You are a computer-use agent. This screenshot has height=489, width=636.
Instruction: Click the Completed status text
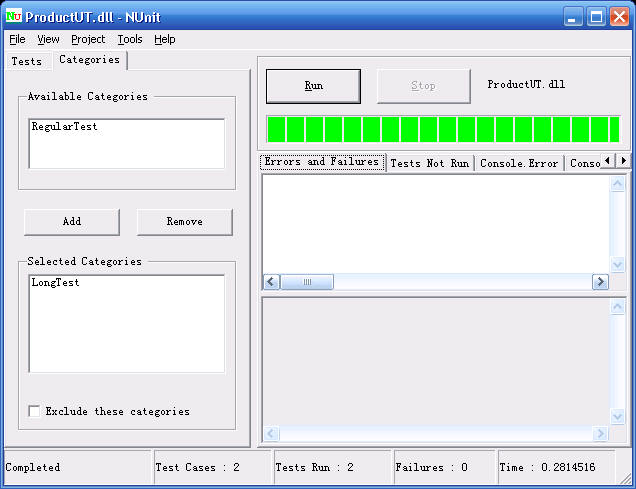(x=33, y=468)
